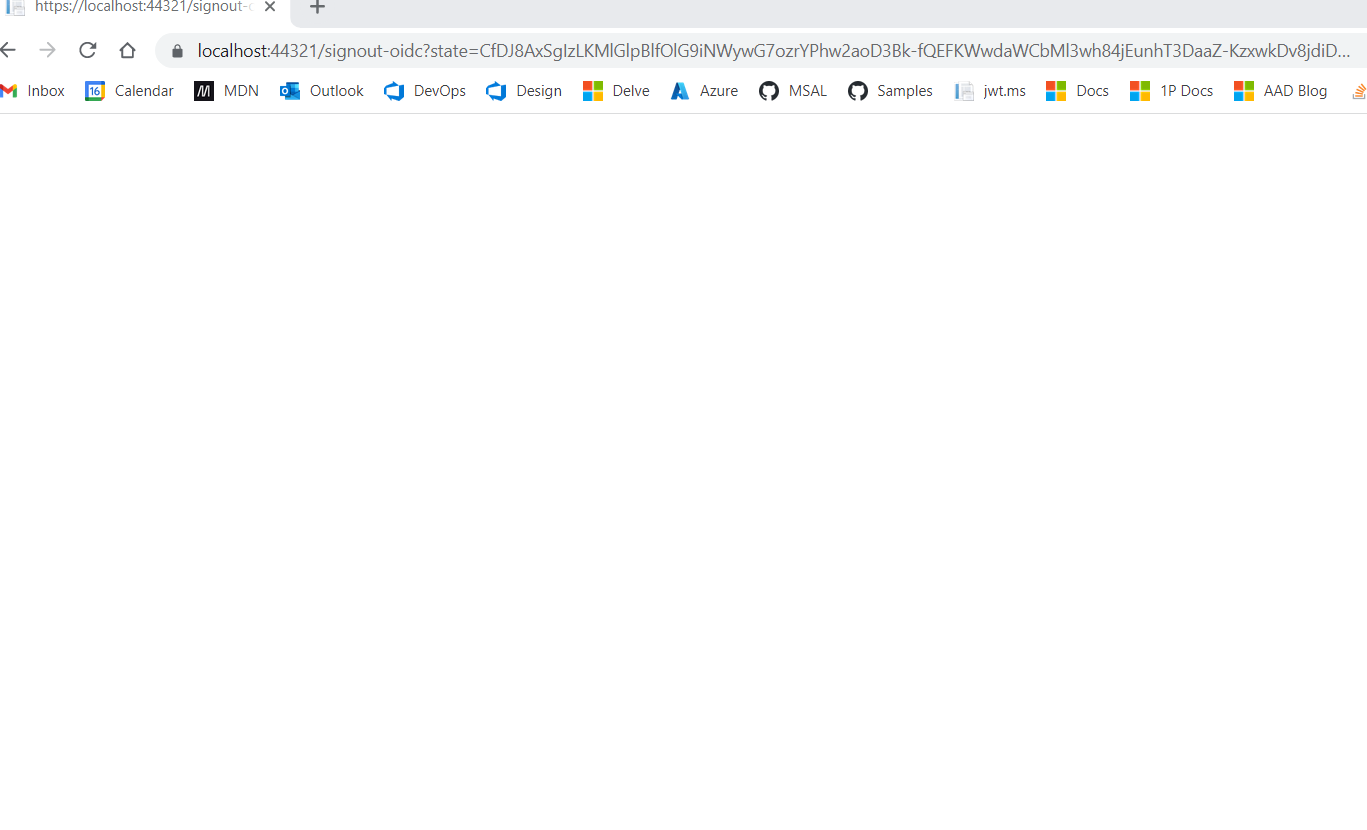The image size is (1367, 830).
Task: Open the Calendar bookmark
Action: [x=130, y=91]
